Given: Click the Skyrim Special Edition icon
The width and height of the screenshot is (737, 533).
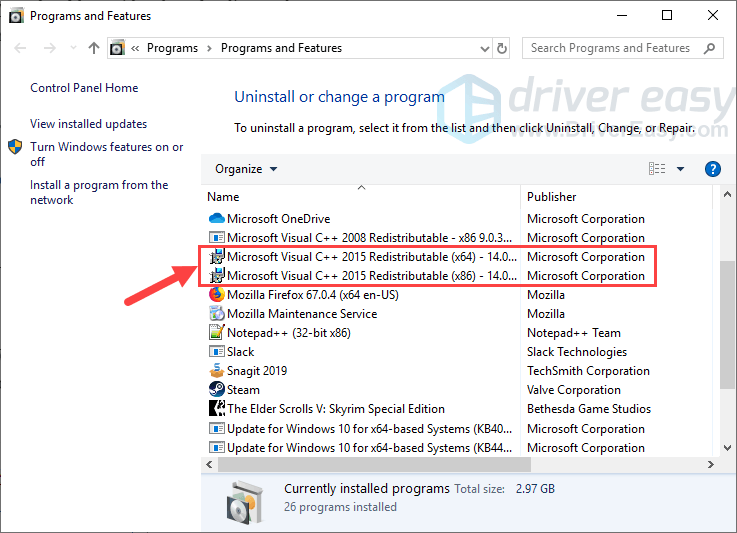Looking at the screenshot, I should coord(216,409).
